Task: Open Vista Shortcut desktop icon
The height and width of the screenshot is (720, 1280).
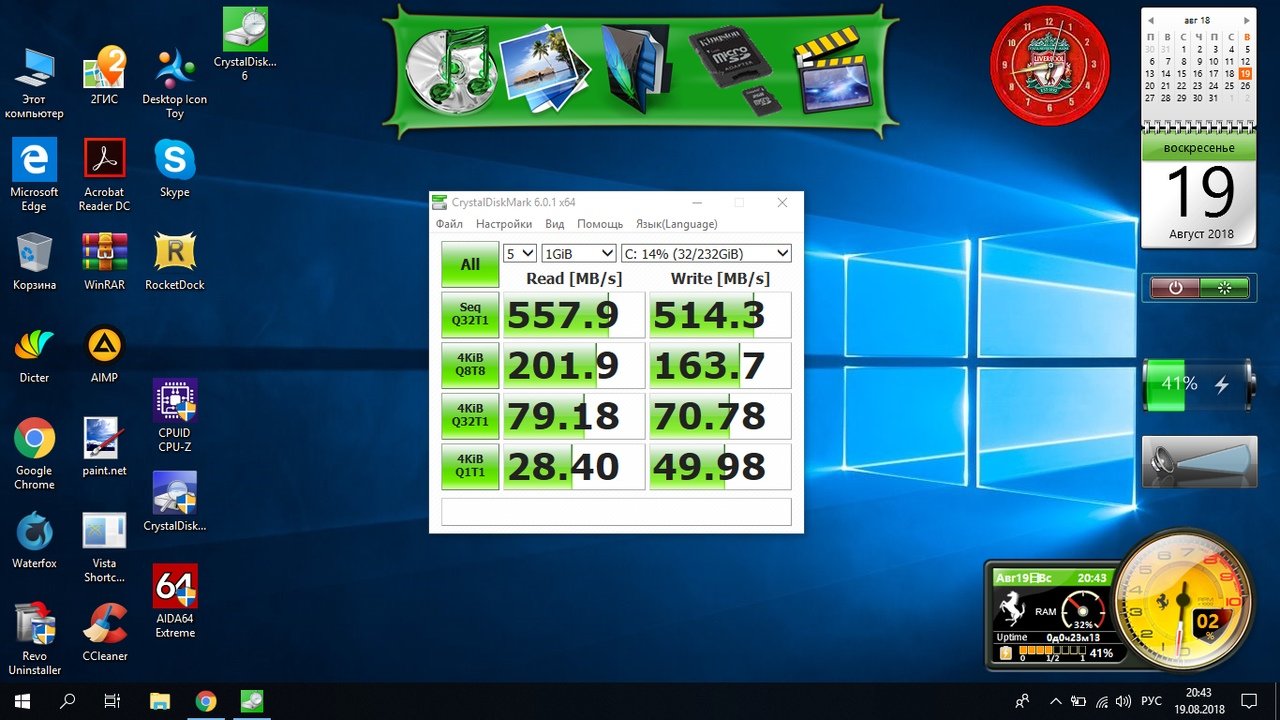Action: [104, 547]
